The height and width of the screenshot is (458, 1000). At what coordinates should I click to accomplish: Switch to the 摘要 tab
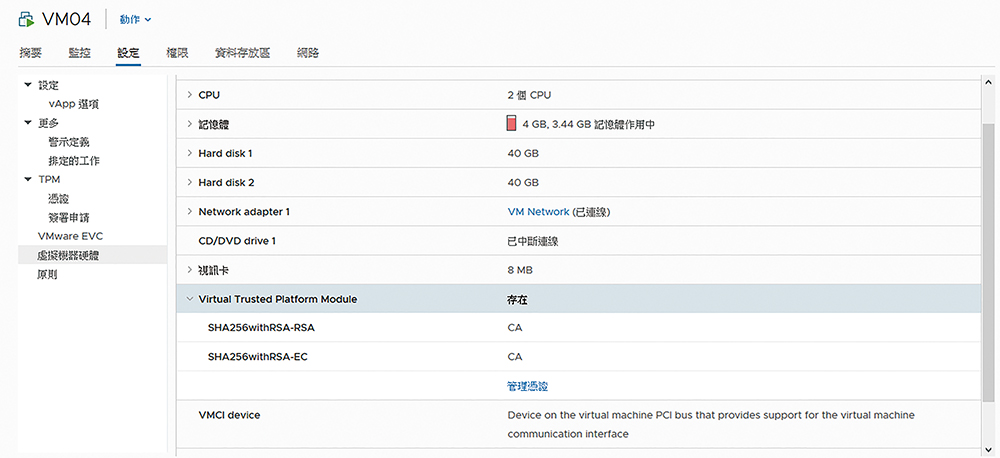point(29,53)
